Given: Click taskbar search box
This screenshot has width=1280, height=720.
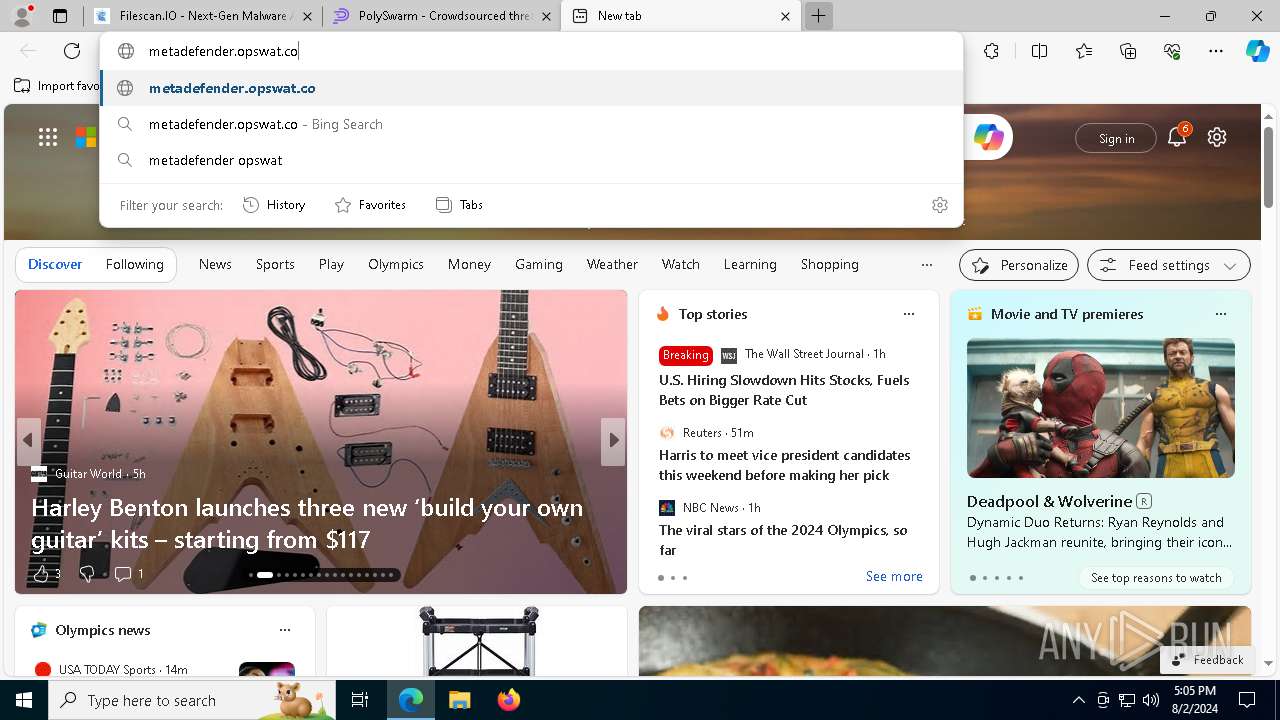Looking at the screenshot, I should click(x=192, y=700).
